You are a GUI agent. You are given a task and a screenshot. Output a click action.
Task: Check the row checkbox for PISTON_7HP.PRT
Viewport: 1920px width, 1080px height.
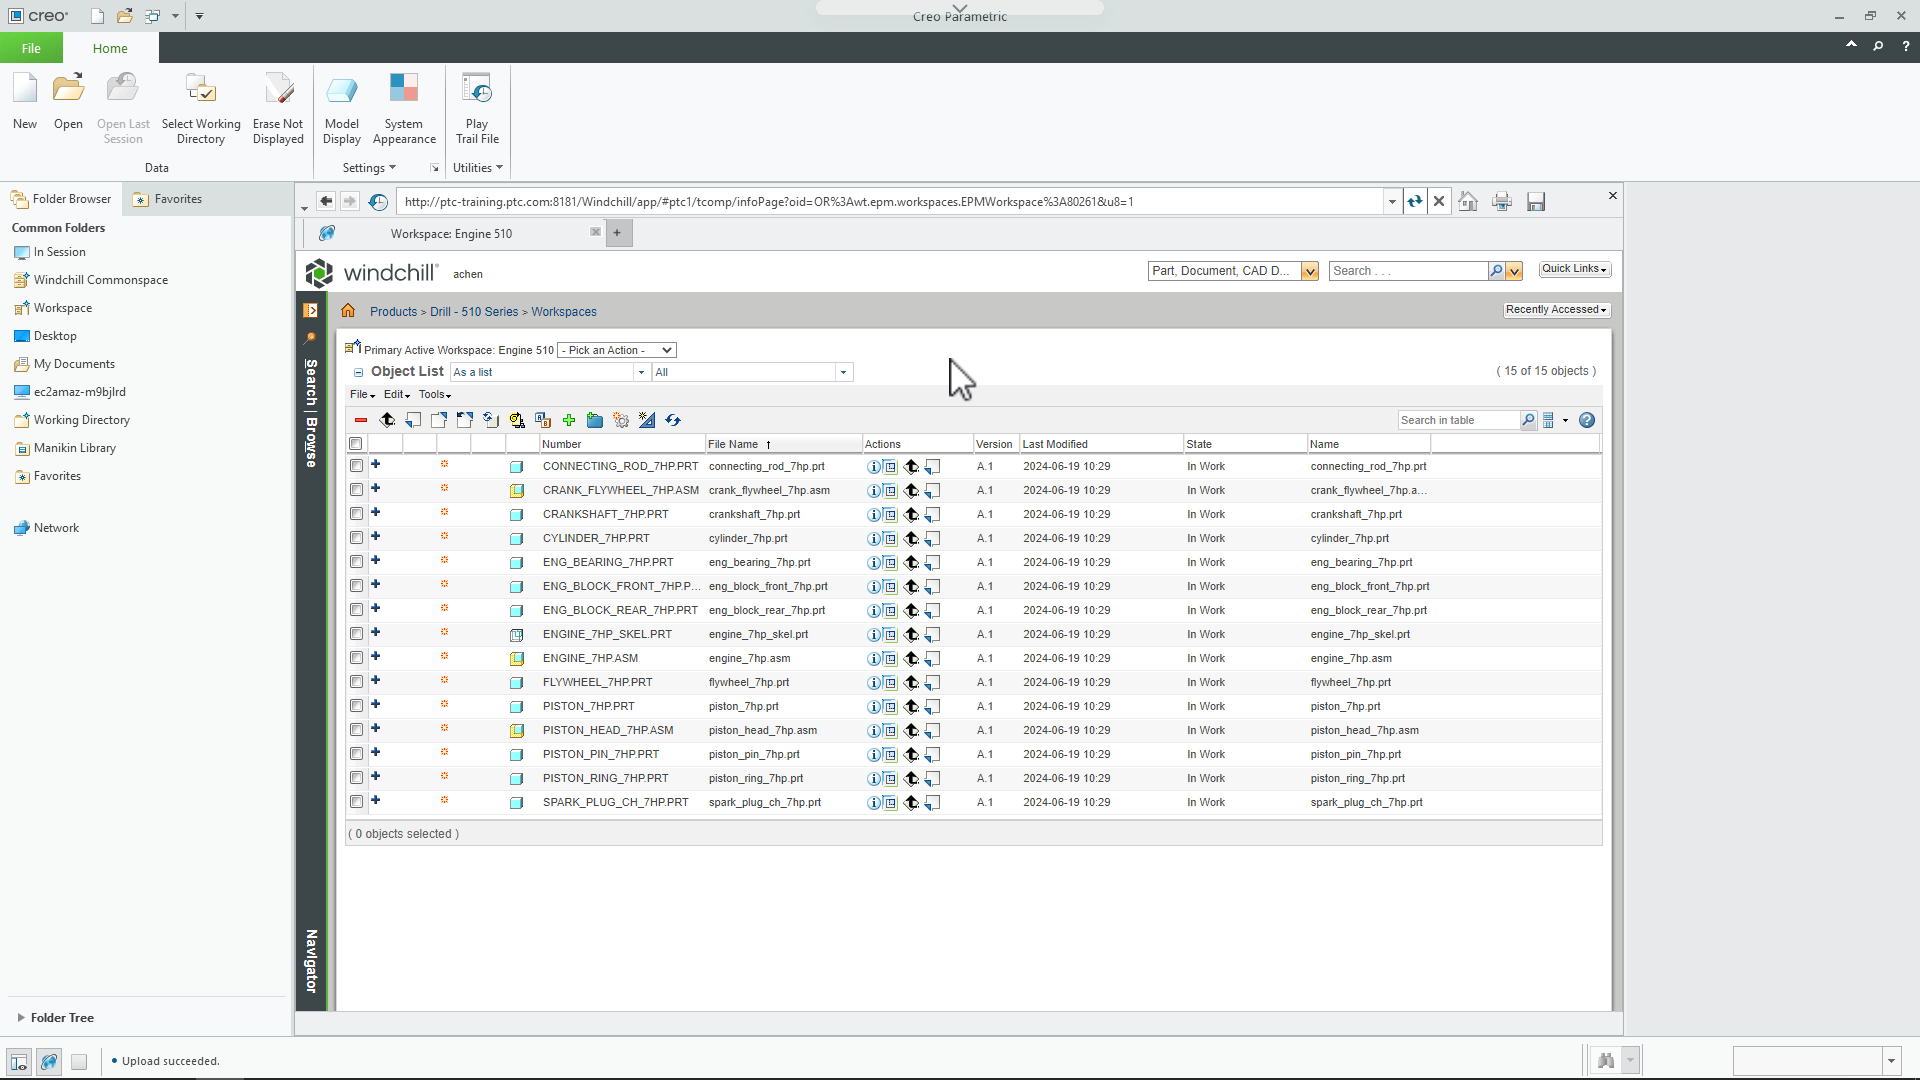click(x=356, y=706)
